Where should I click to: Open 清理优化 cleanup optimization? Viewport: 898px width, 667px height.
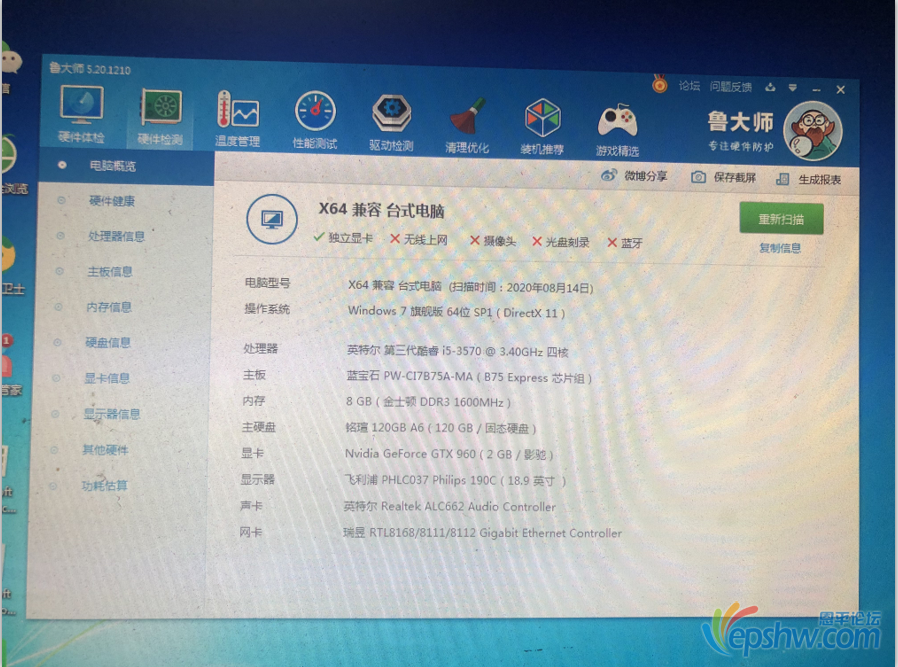[x=467, y=125]
